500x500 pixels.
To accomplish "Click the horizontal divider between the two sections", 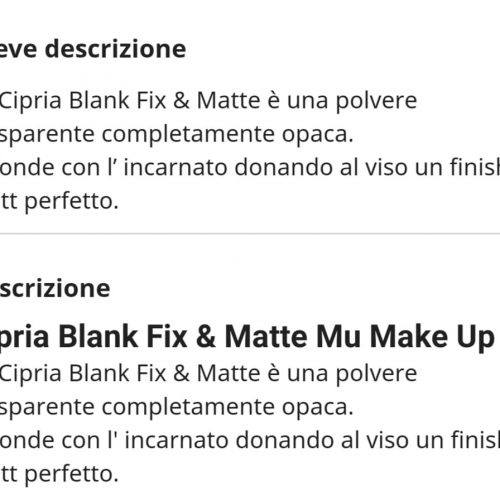I will tap(250, 234).
